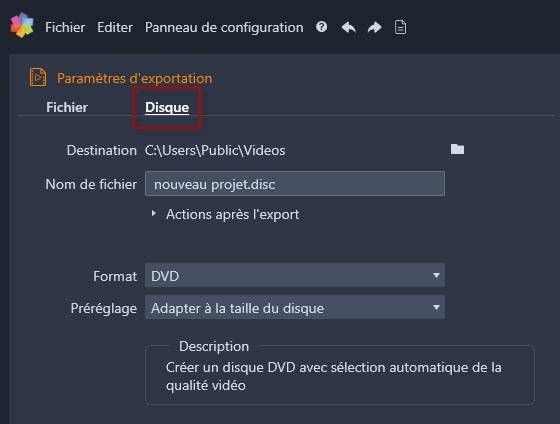The height and width of the screenshot is (424, 560).
Task: Redo action using the forward arrow icon
Action: click(374, 27)
